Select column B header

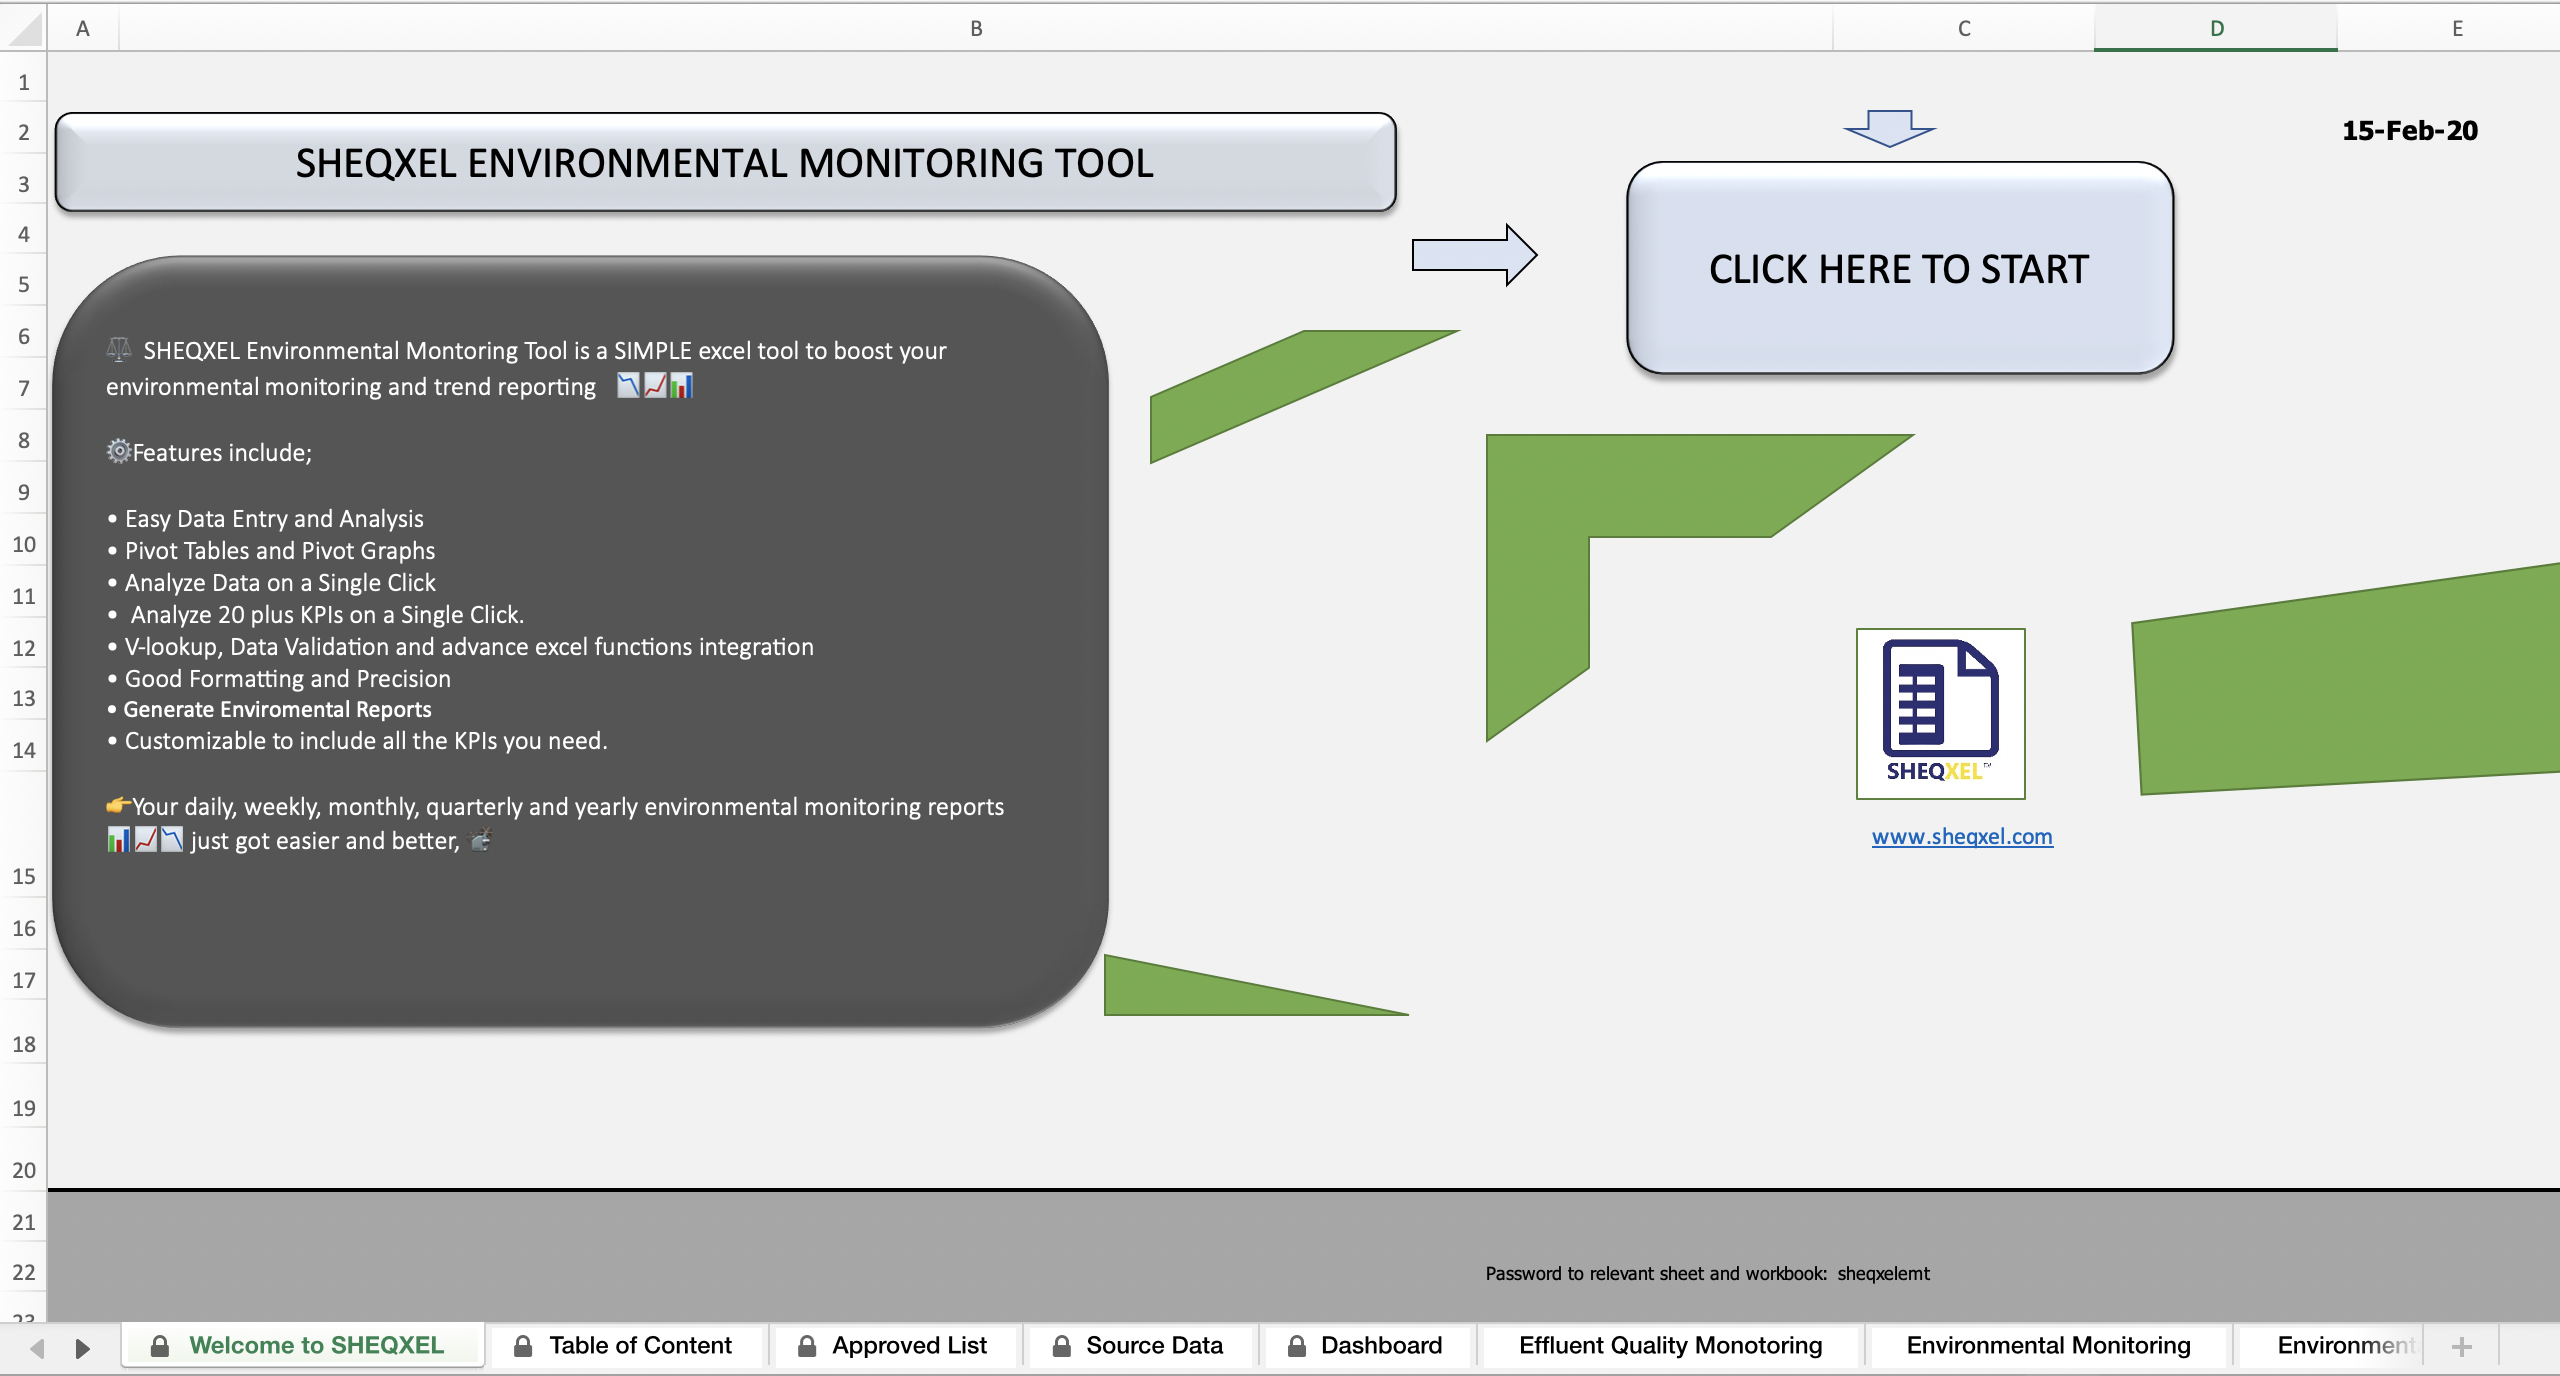click(x=976, y=28)
